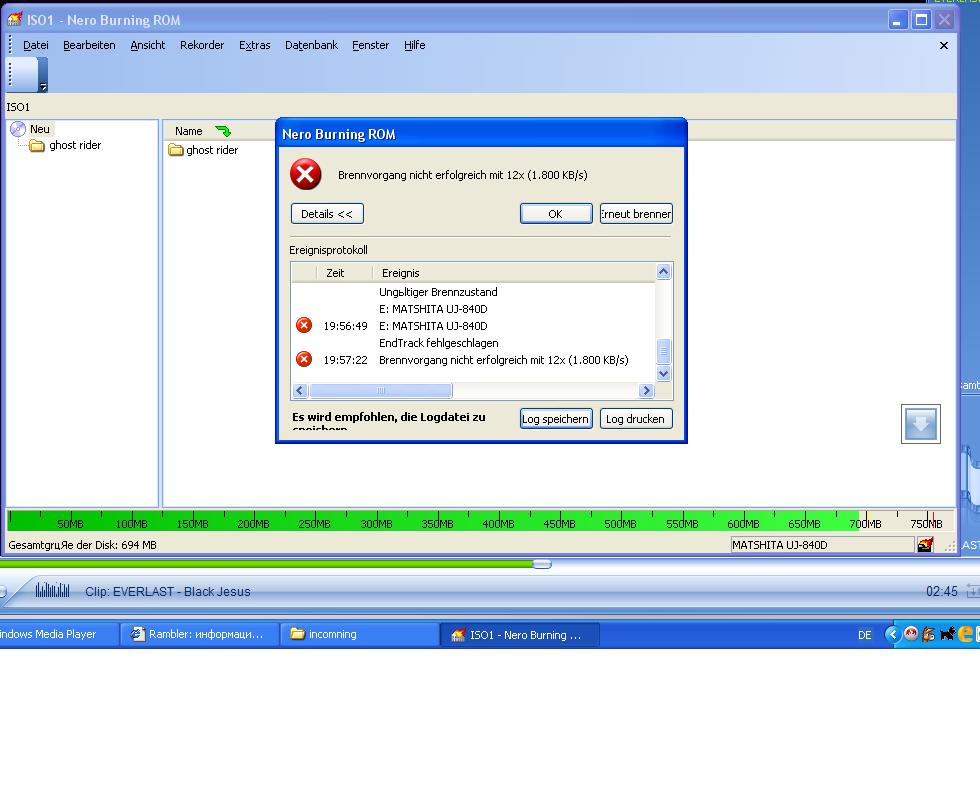The image size is (980, 800).
Task: Click the MATSHITA UJ-840D recorder field
Action: (822, 545)
